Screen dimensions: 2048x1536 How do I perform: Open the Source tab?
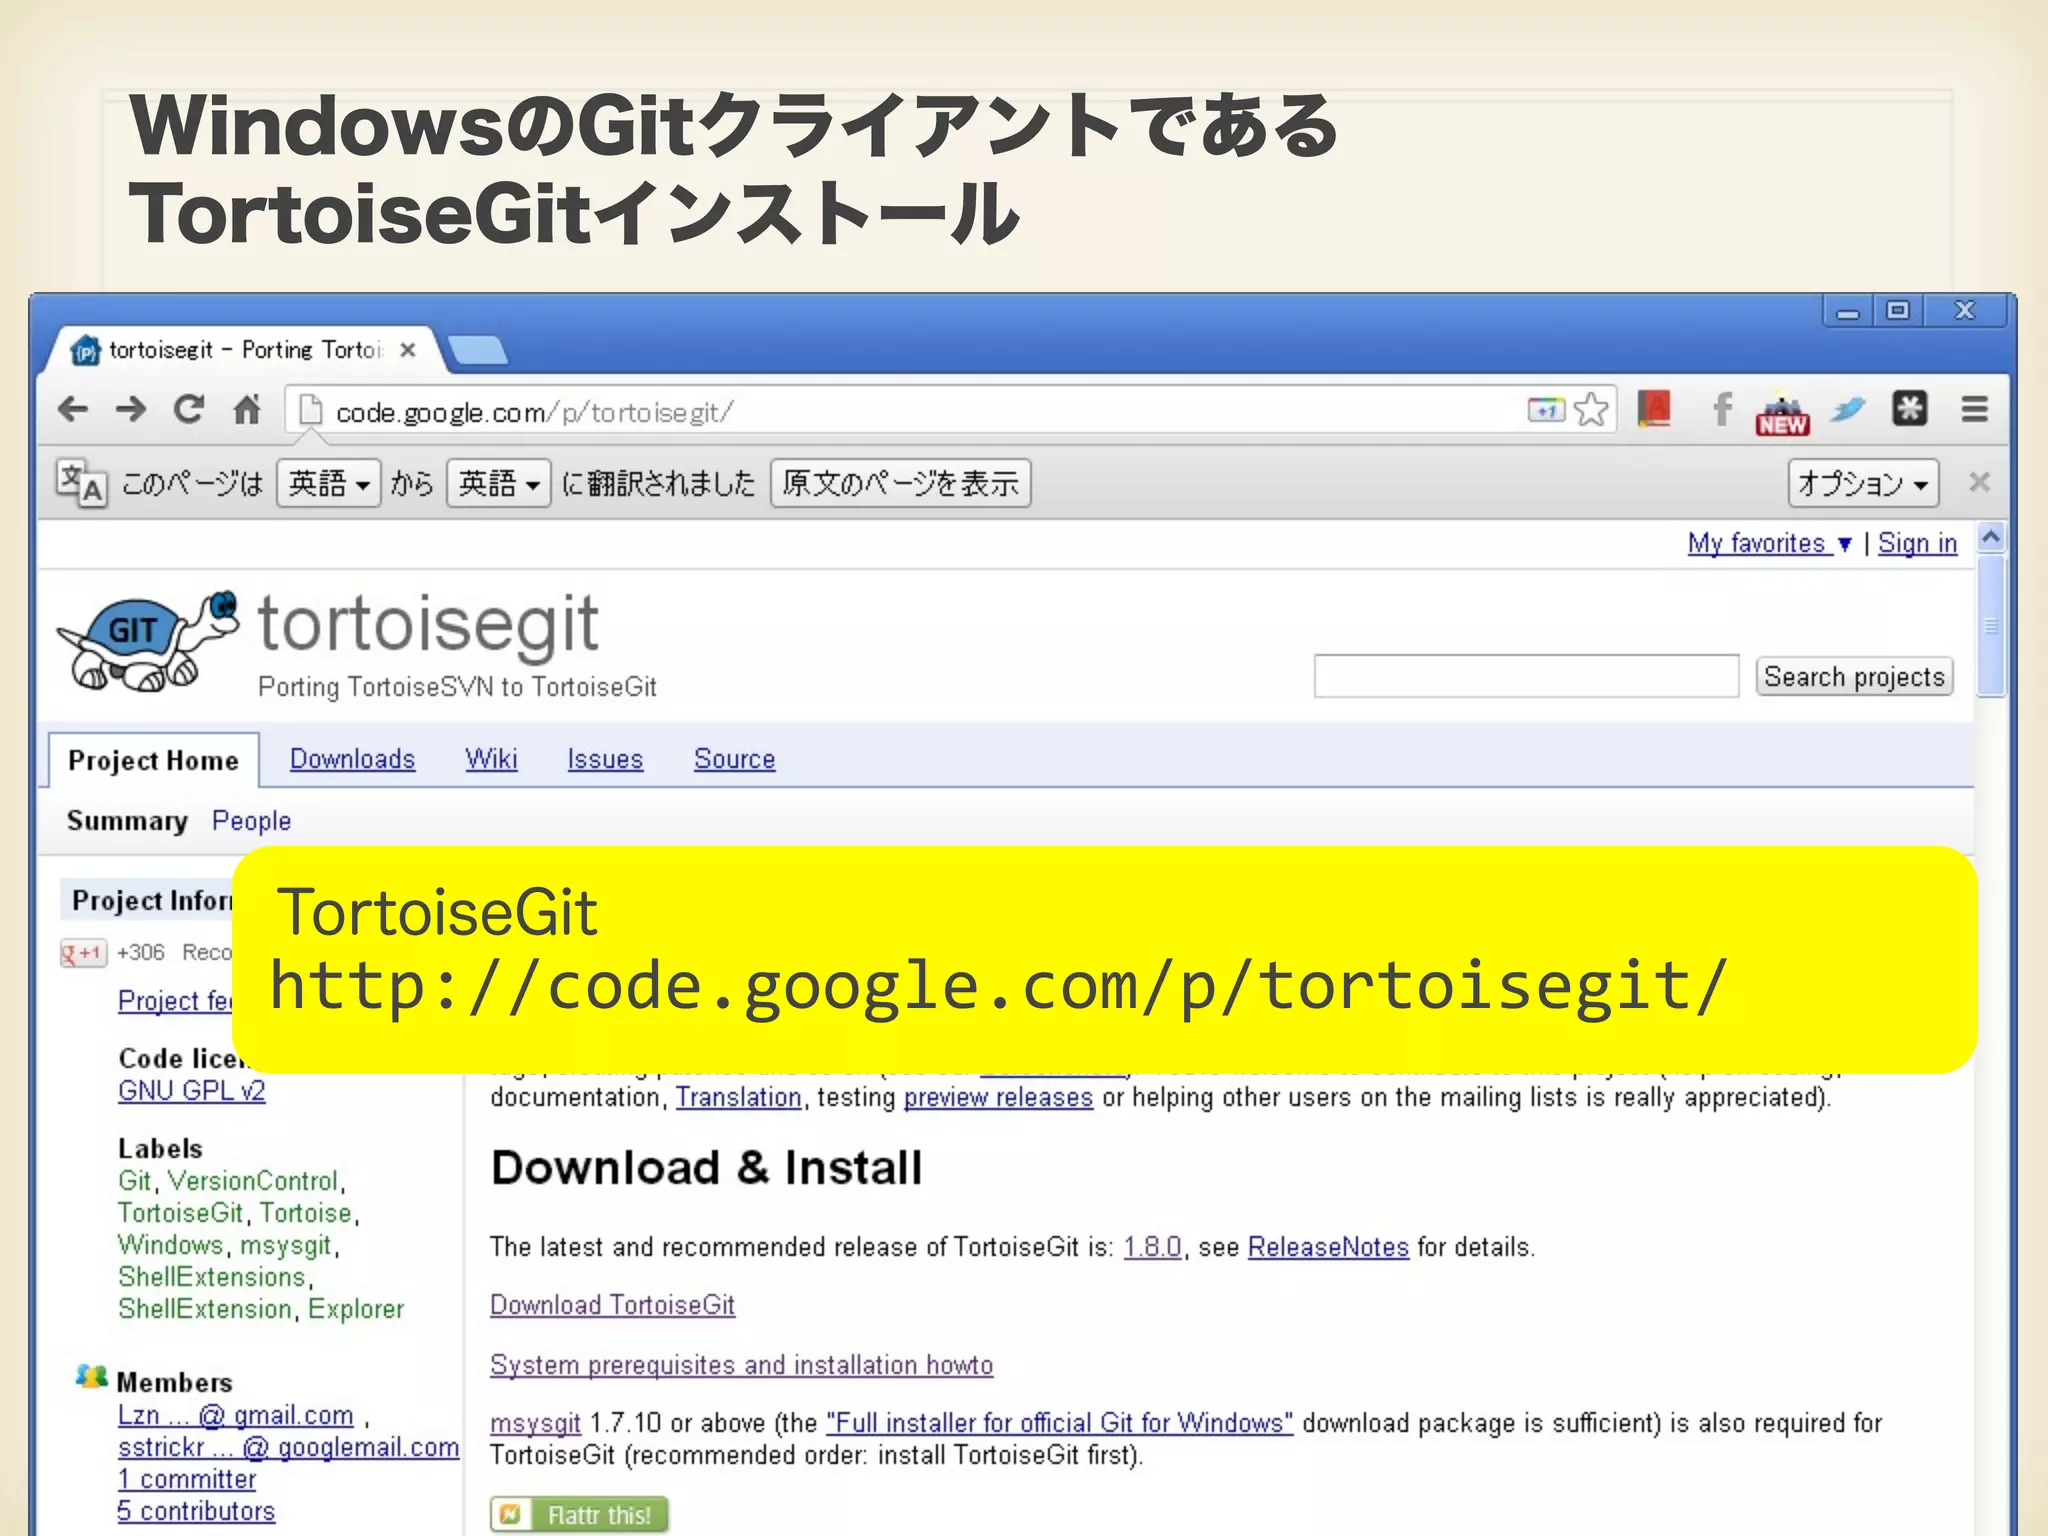coord(734,759)
